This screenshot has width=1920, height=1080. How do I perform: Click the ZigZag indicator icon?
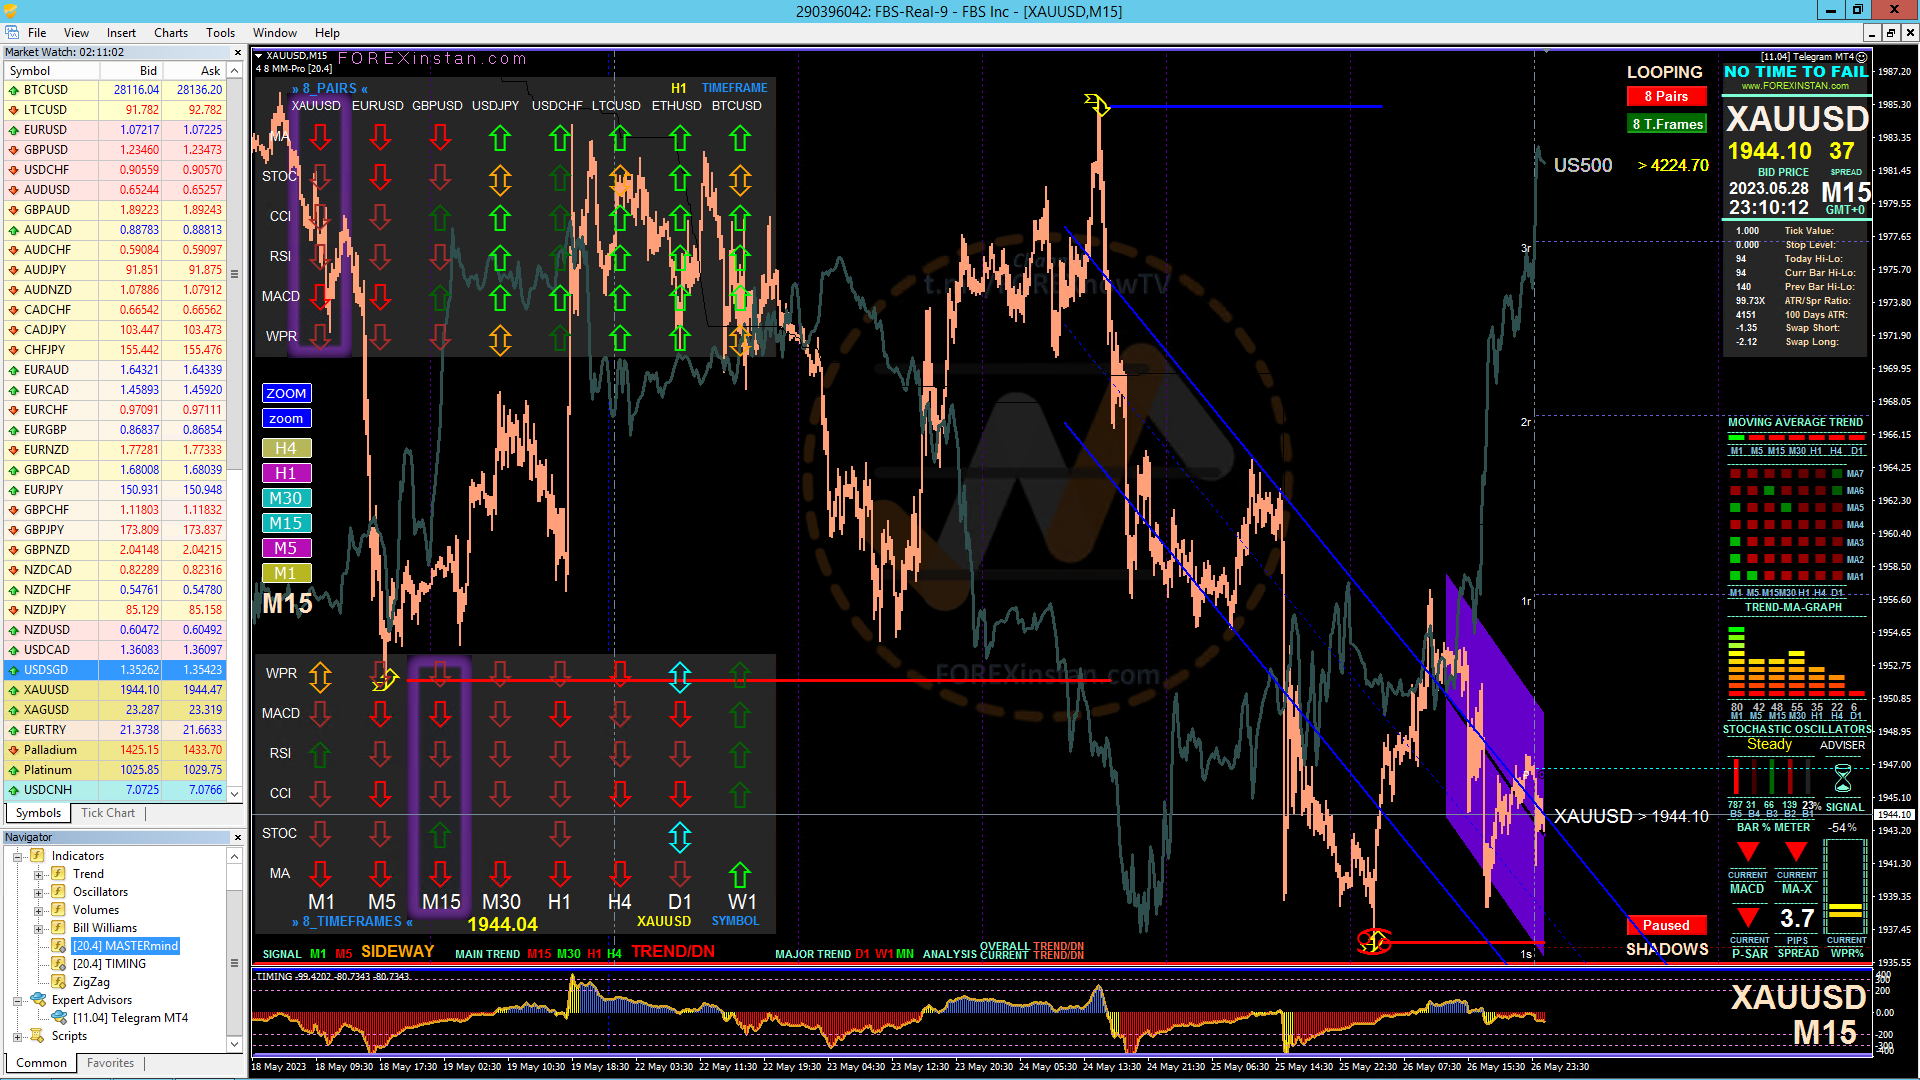(x=59, y=982)
